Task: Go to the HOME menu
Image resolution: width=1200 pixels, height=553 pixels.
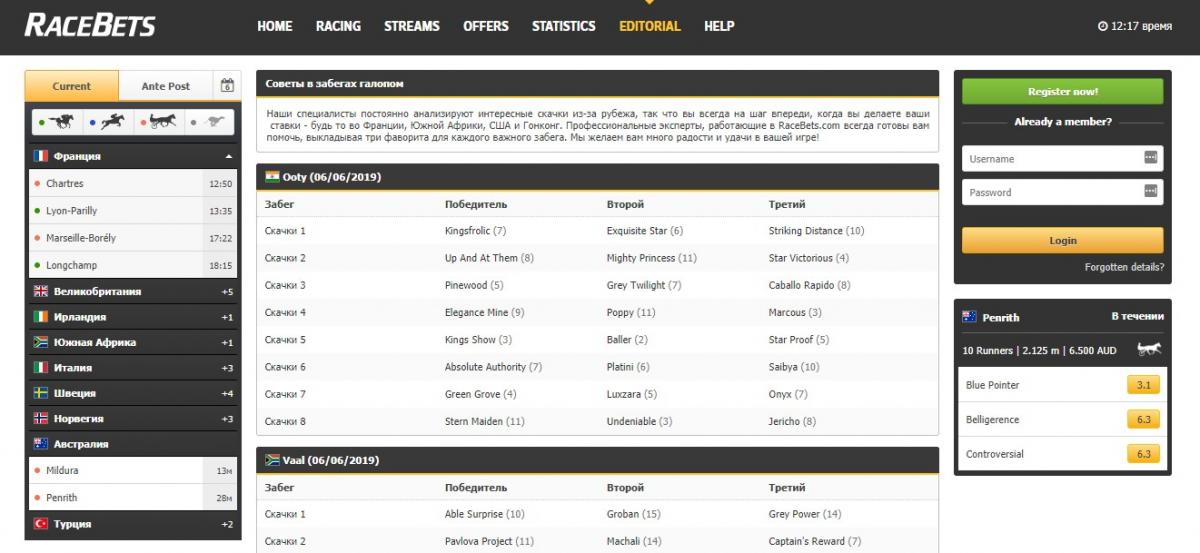Action: click(275, 26)
